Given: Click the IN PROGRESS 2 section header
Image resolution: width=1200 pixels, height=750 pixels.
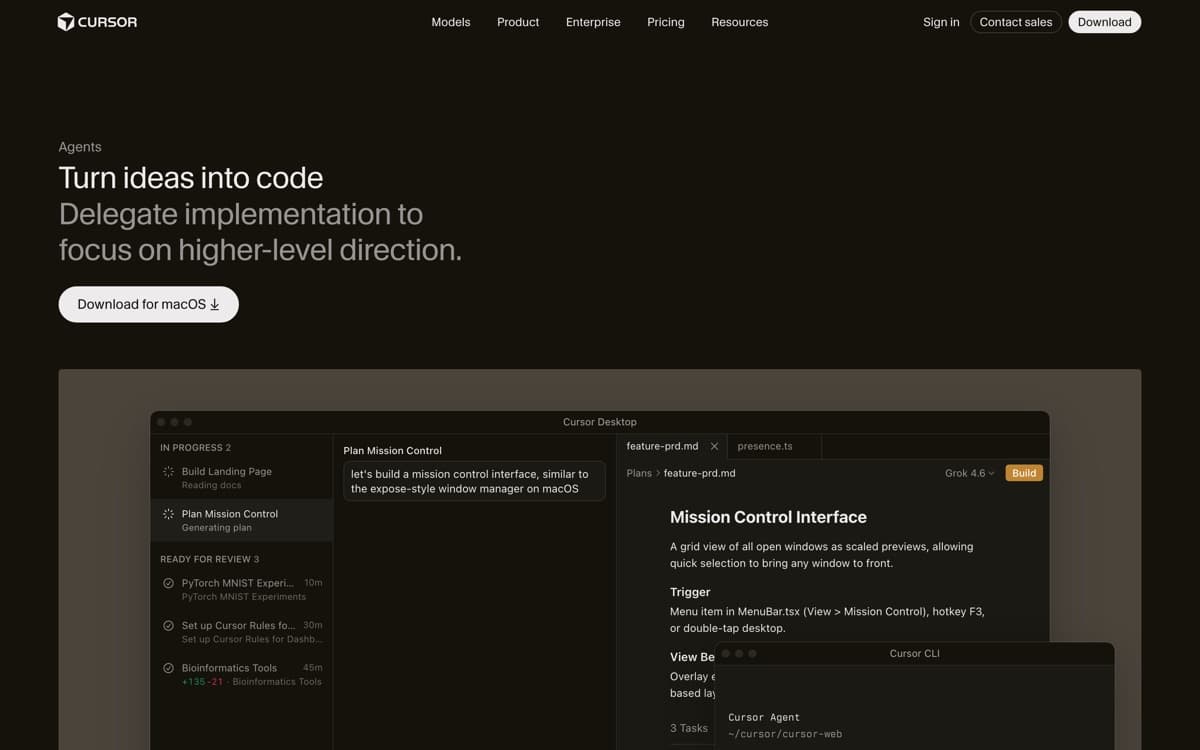Looking at the screenshot, I should click(195, 448).
